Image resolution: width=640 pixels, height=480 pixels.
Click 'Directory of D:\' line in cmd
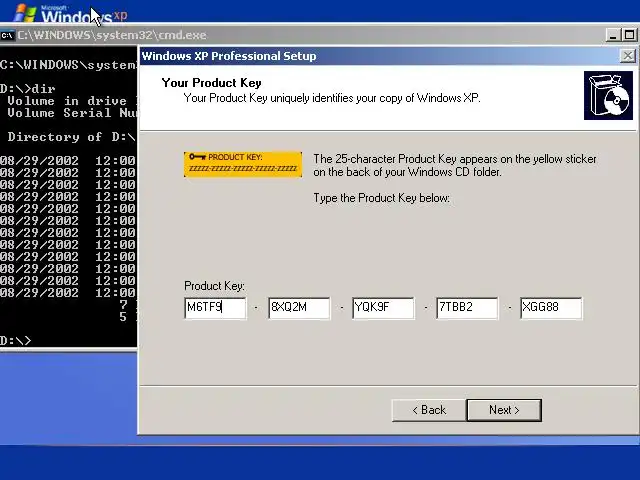click(71, 137)
